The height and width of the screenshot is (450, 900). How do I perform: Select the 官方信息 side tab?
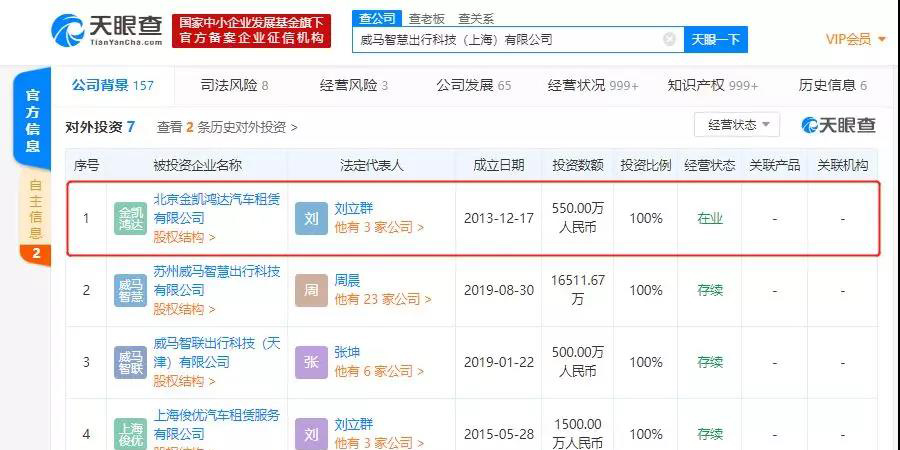click(33, 121)
